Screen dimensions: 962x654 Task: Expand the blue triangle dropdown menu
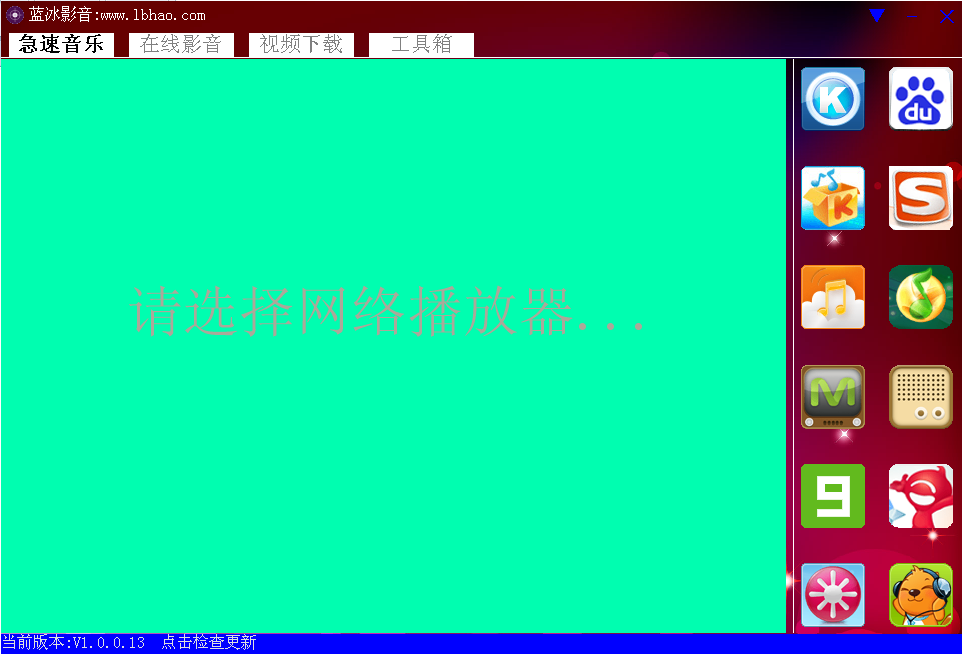click(877, 15)
